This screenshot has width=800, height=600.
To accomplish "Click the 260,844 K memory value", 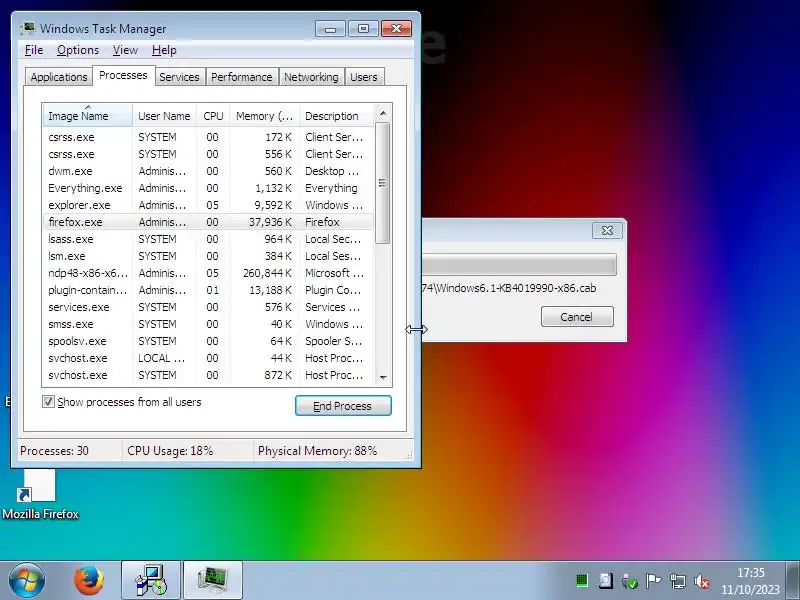I will (267, 273).
